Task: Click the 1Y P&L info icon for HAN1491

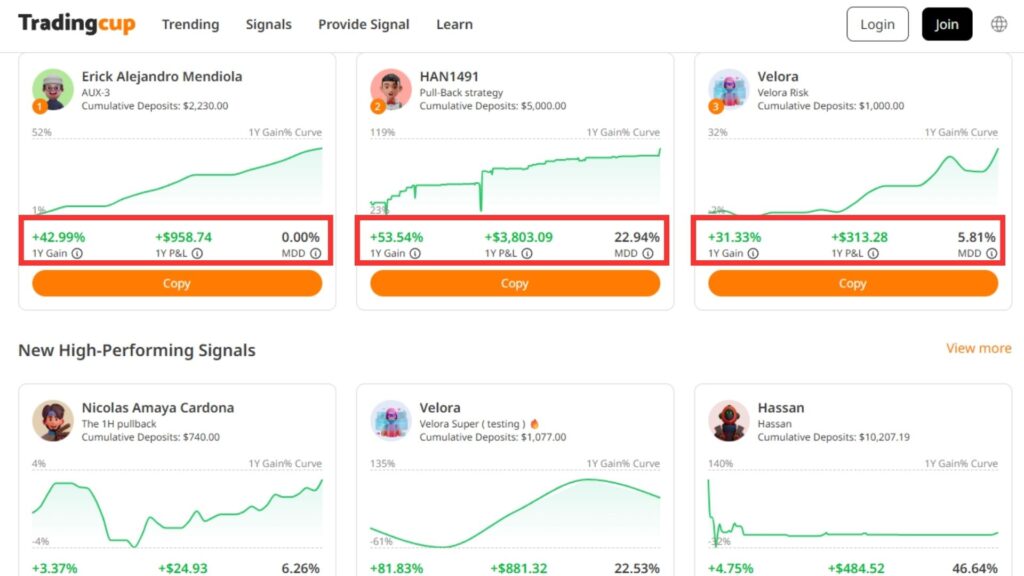Action: point(535,254)
